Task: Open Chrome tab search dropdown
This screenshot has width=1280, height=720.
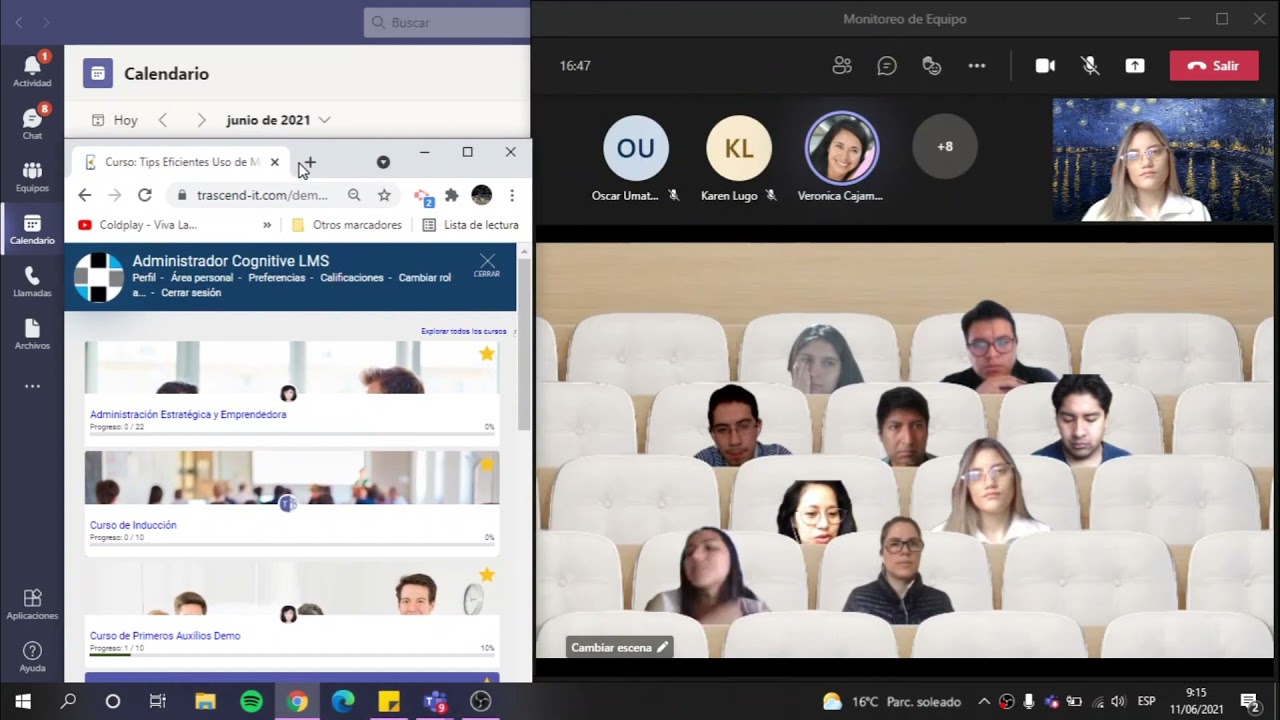Action: tap(383, 162)
